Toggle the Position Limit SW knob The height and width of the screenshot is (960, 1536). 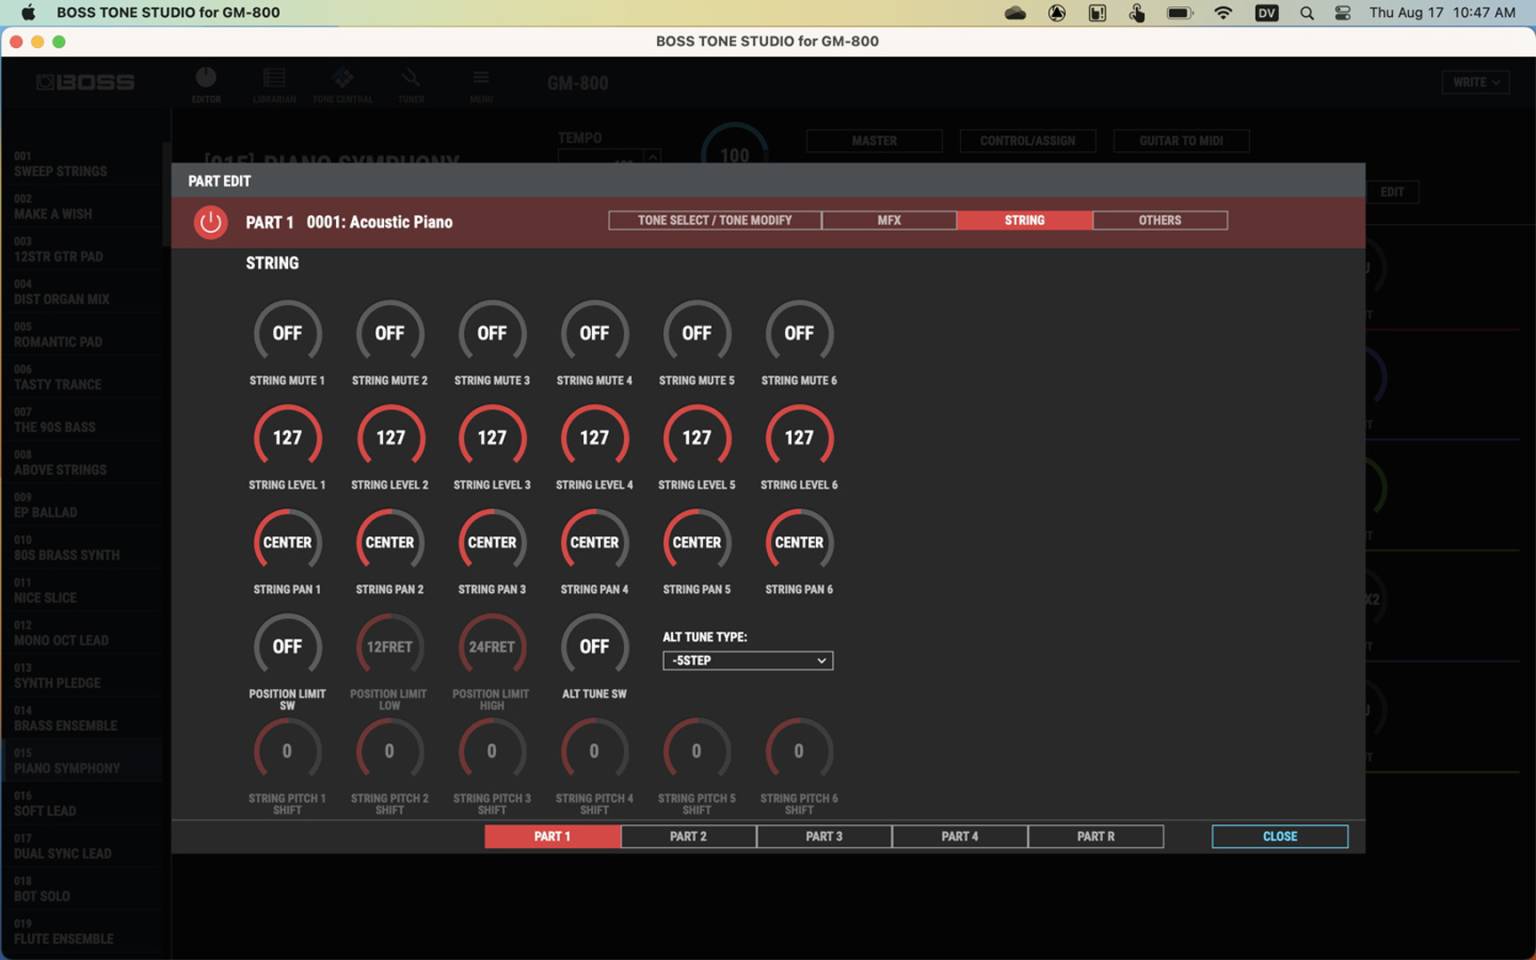287,647
